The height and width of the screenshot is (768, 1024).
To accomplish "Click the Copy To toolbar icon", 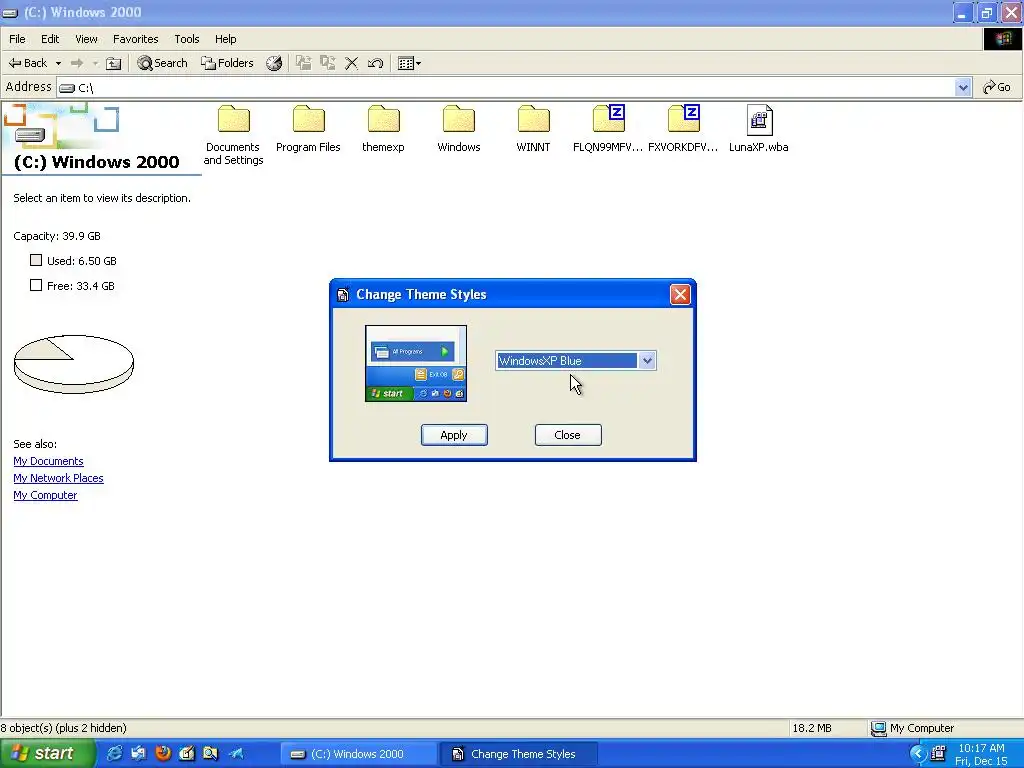I will click(328, 63).
